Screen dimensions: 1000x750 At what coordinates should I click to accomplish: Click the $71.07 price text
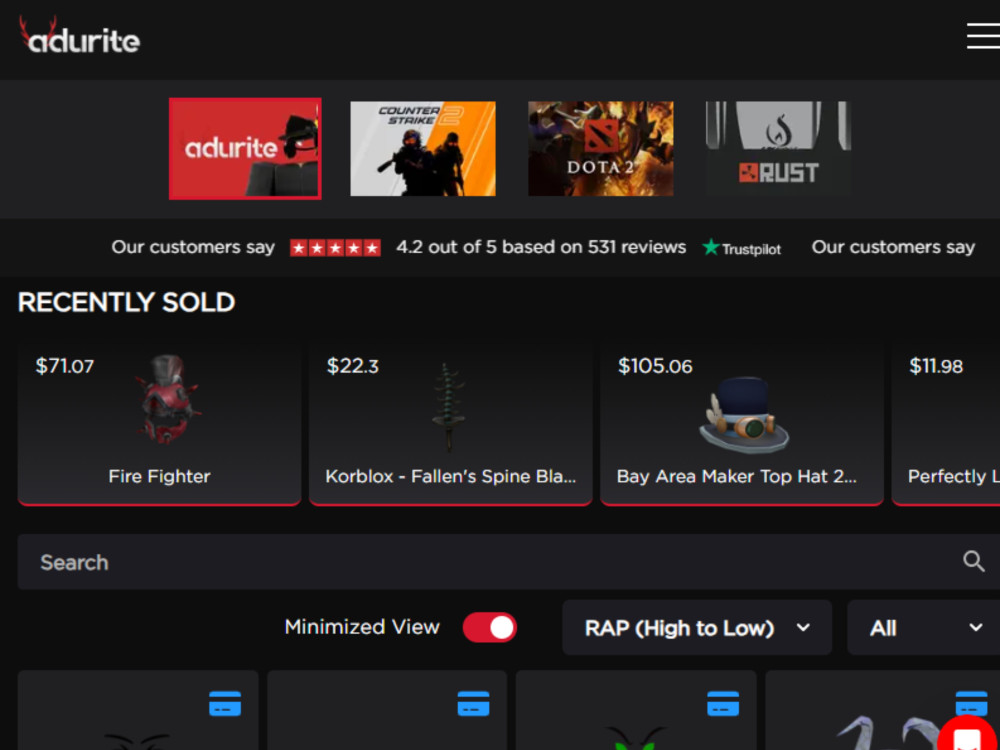64,366
